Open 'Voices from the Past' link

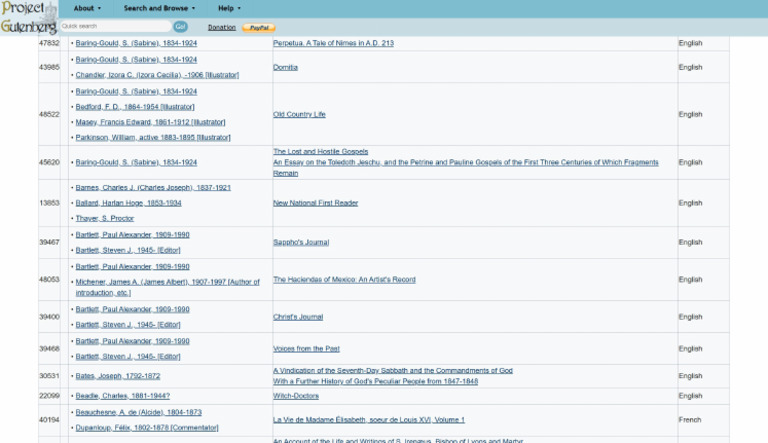click(306, 348)
